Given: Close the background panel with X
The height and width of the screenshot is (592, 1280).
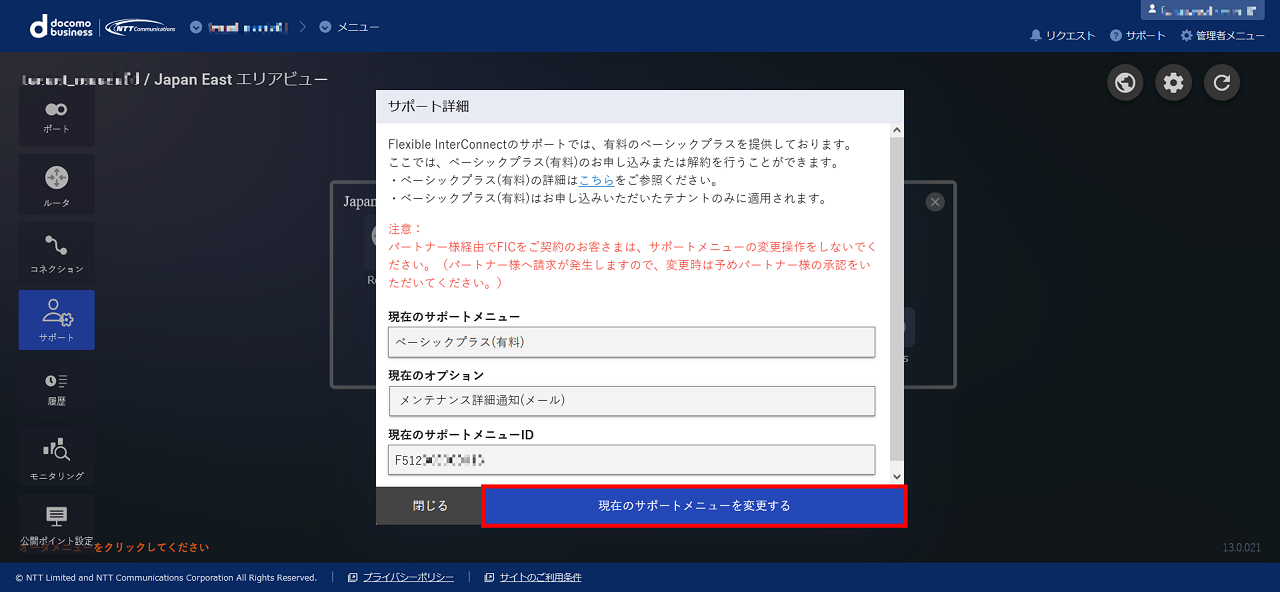Looking at the screenshot, I should pyautogui.click(x=935, y=202).
